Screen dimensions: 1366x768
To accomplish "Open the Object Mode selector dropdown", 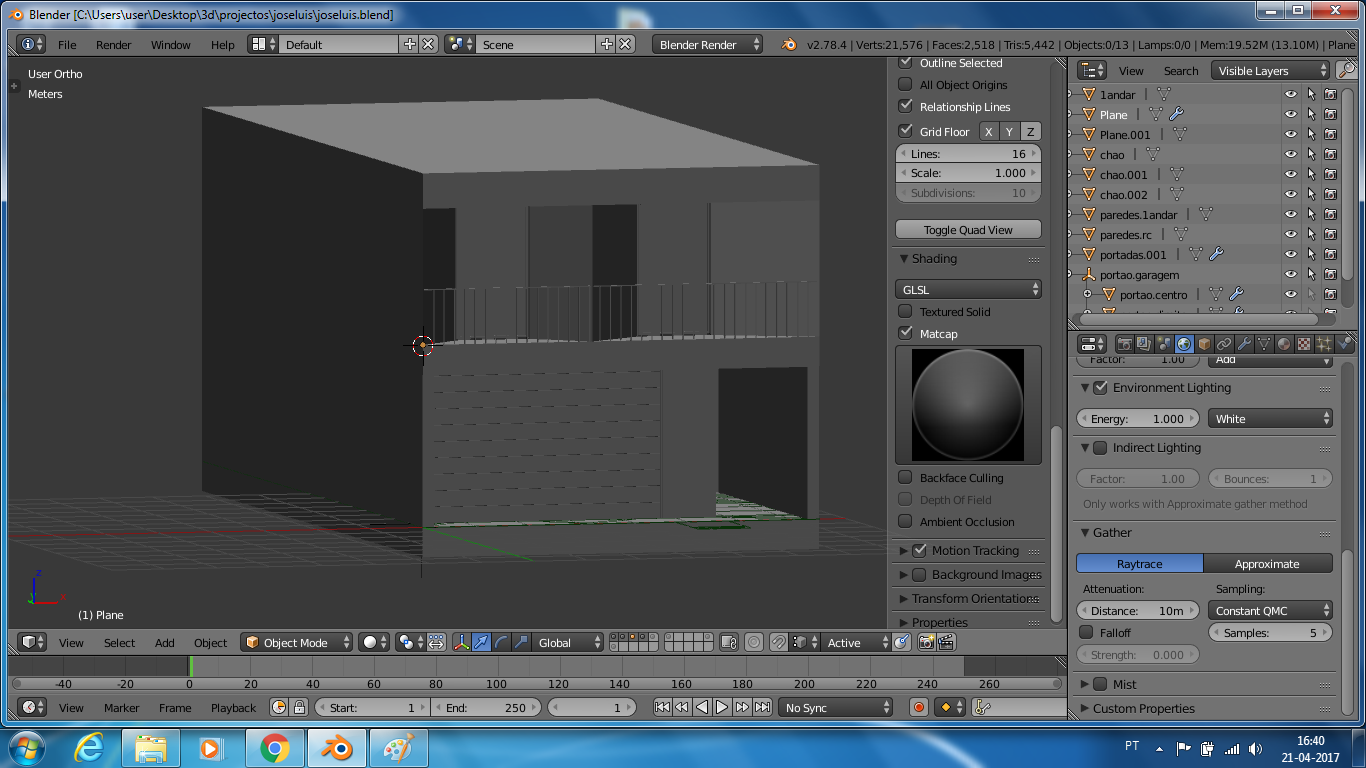I will (x=298, y=643).
